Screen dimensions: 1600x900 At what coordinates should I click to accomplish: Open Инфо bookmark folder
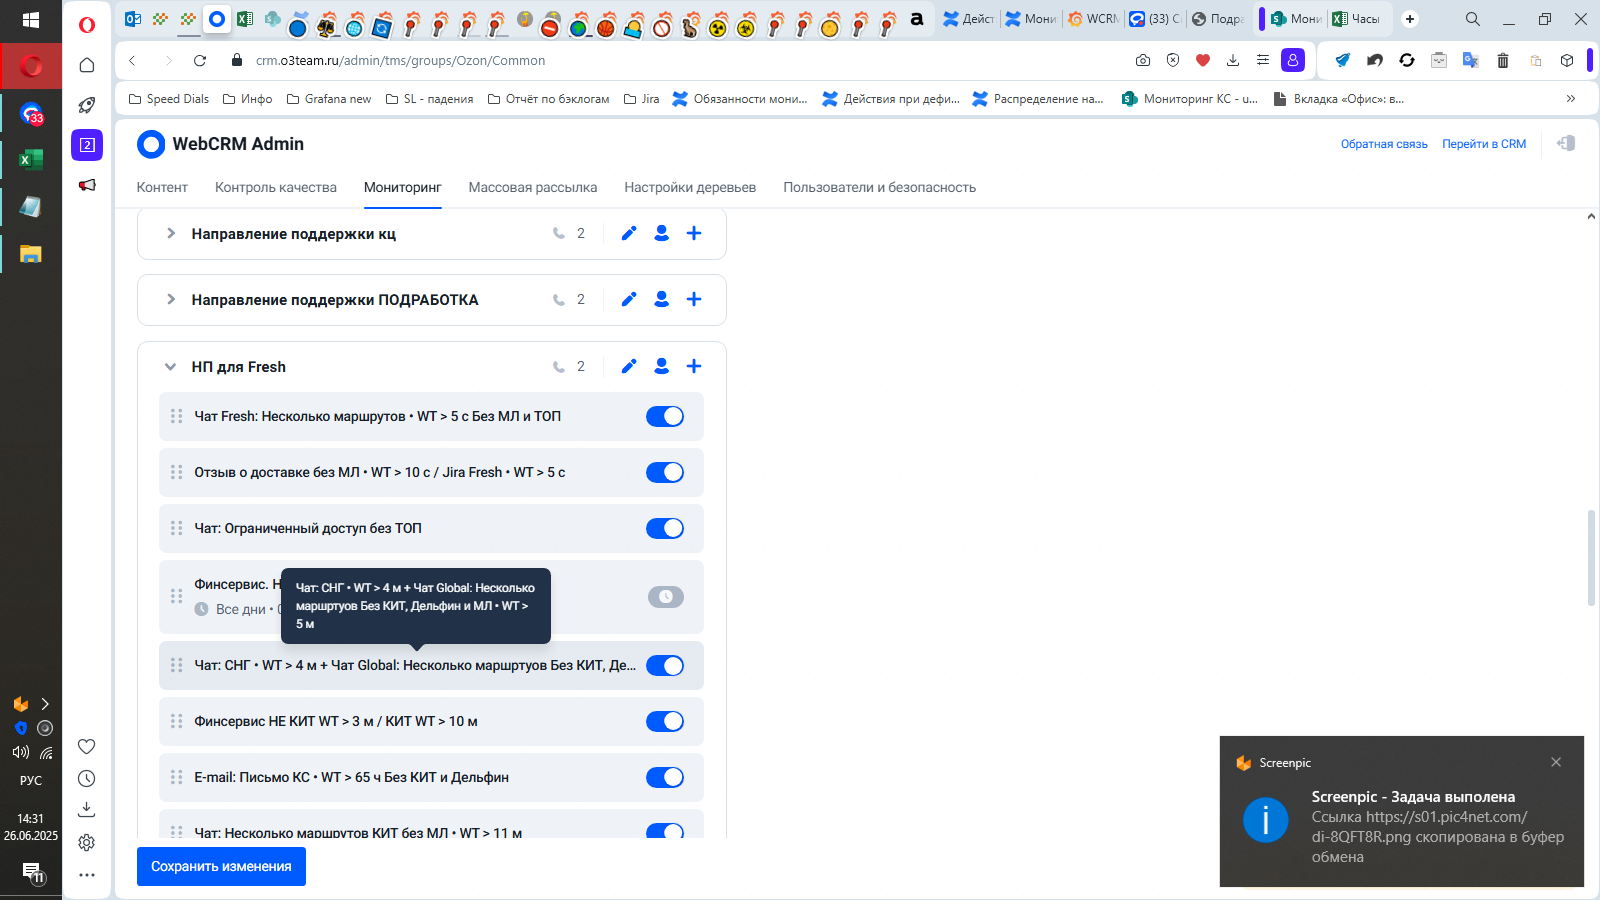[247, 98]
